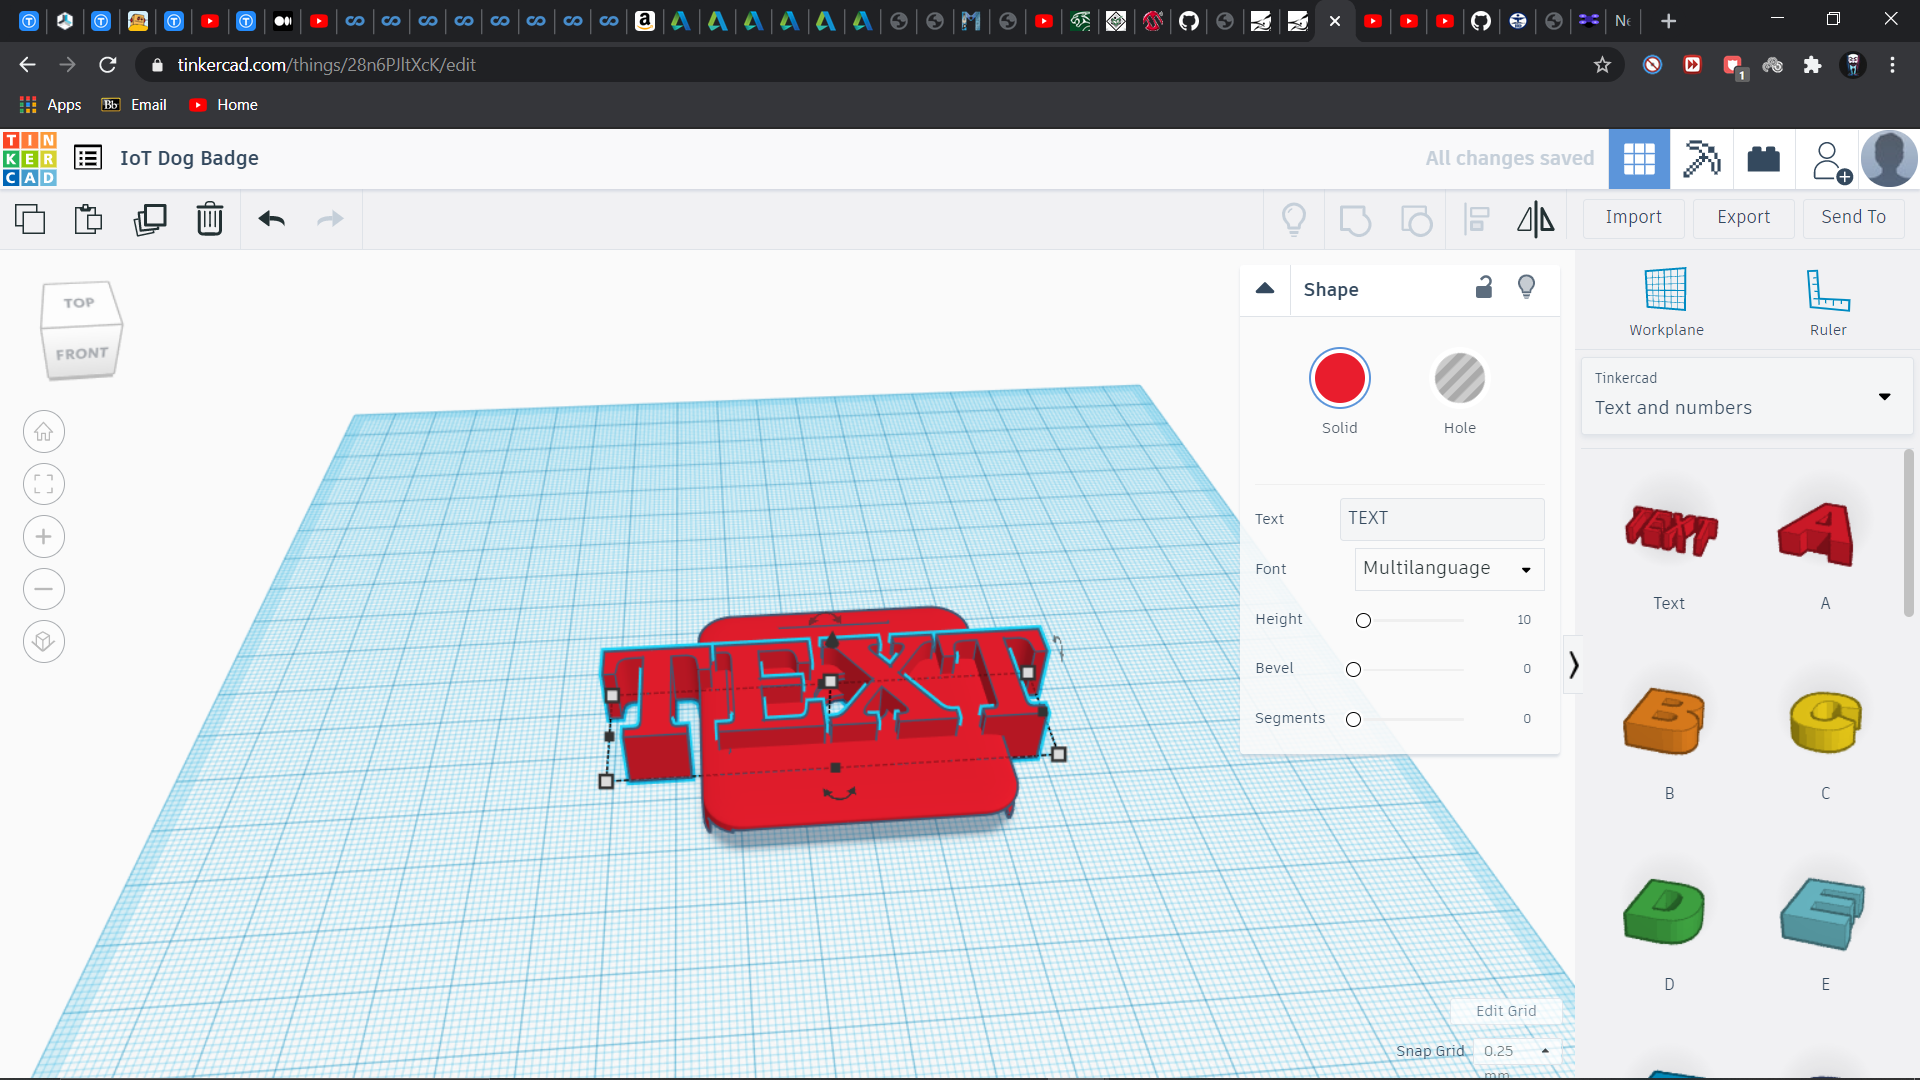Select the Hole shape option

[x=1459, y=380]
